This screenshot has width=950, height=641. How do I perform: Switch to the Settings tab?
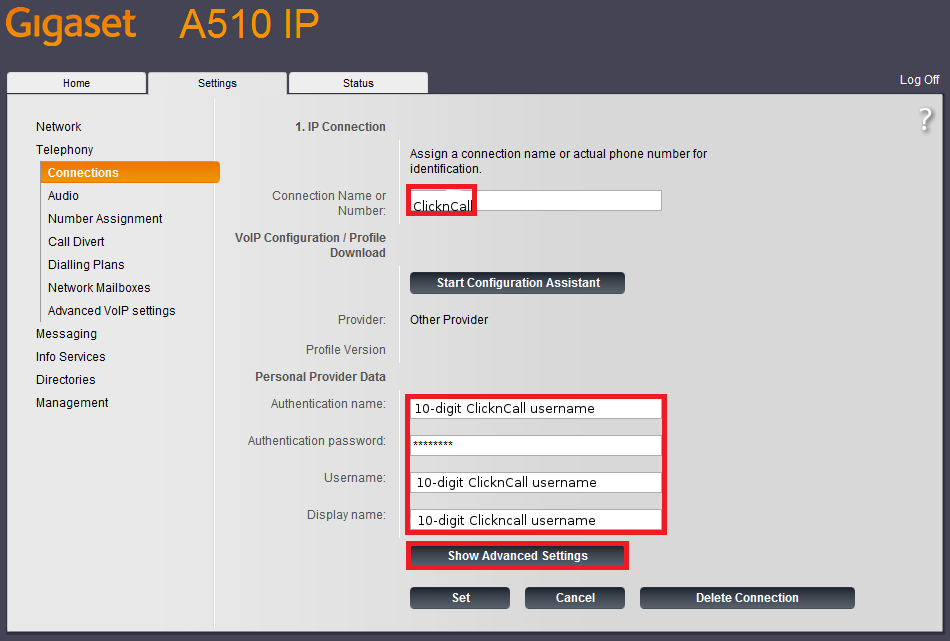pyautogui.click(x=218, y=83)
